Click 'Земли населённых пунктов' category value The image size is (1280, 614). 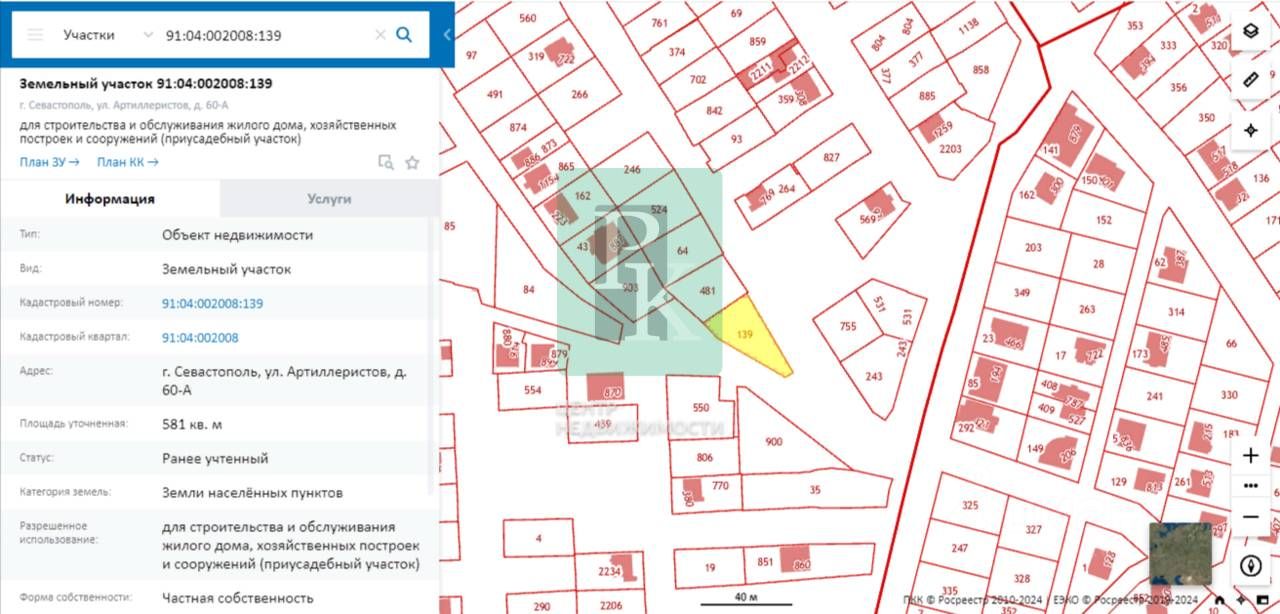pyautogui.click(x=252, y=492)
